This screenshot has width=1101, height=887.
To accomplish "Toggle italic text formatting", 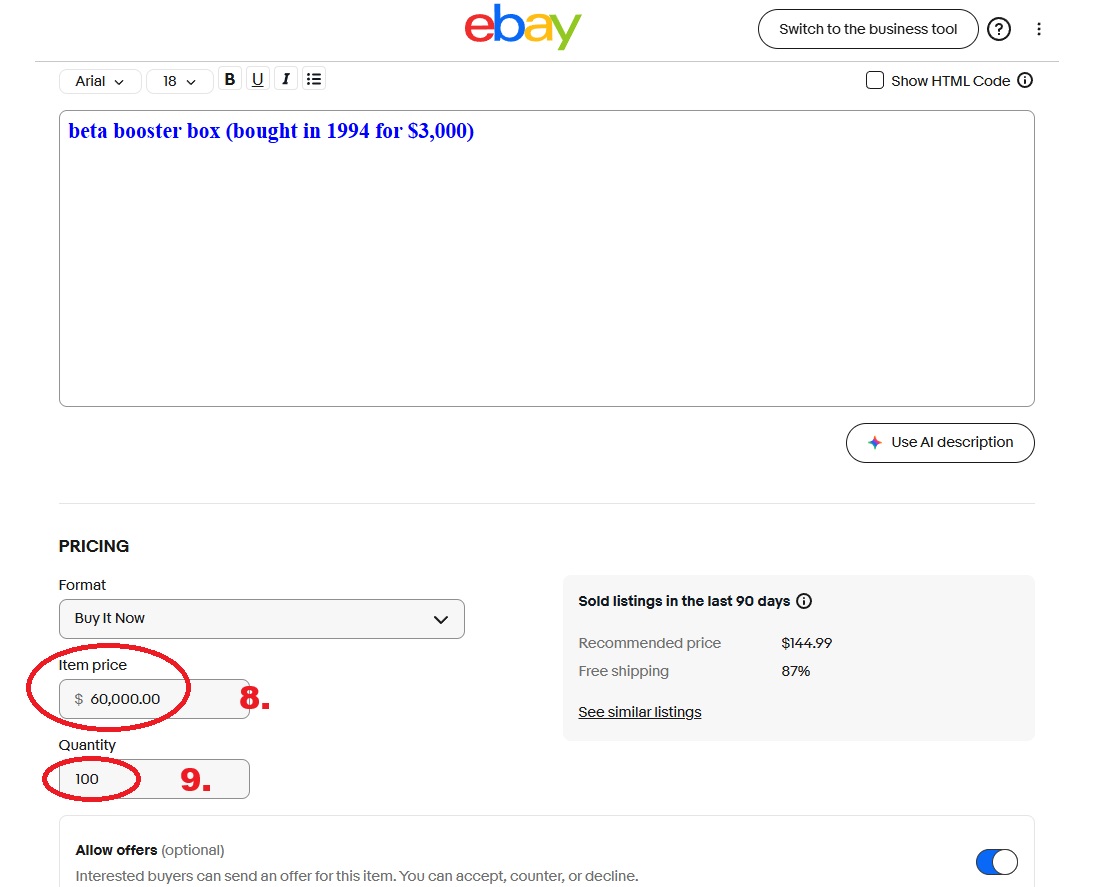I will [286, 79].
